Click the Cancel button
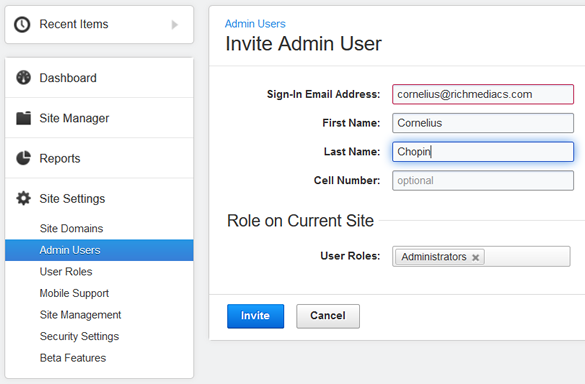Screen dimensions: 585x384 pos(328,316)
